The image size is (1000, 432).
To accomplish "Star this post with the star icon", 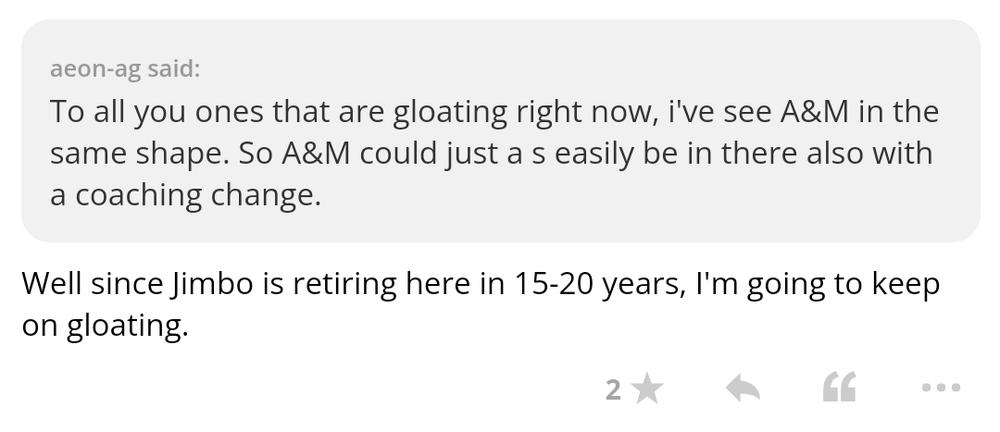I will pyautogui.click(x=648, y=388).
